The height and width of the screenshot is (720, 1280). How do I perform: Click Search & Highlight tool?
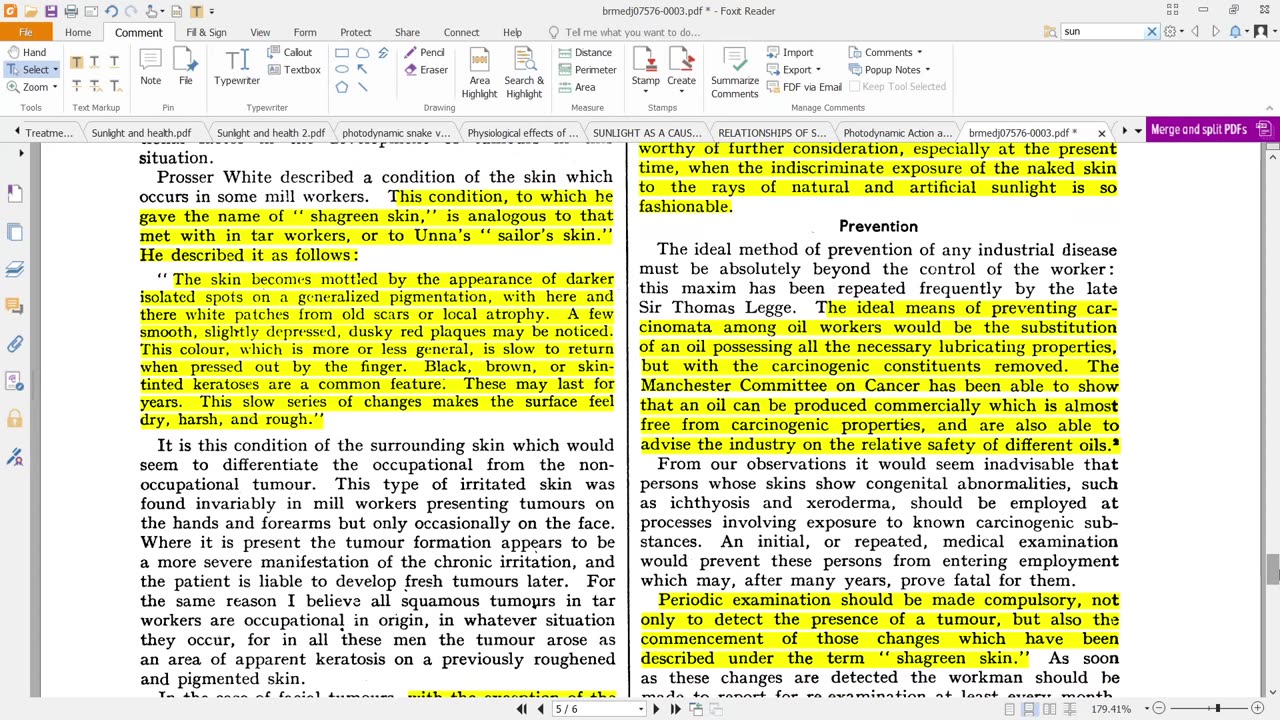tap(524, 73)
